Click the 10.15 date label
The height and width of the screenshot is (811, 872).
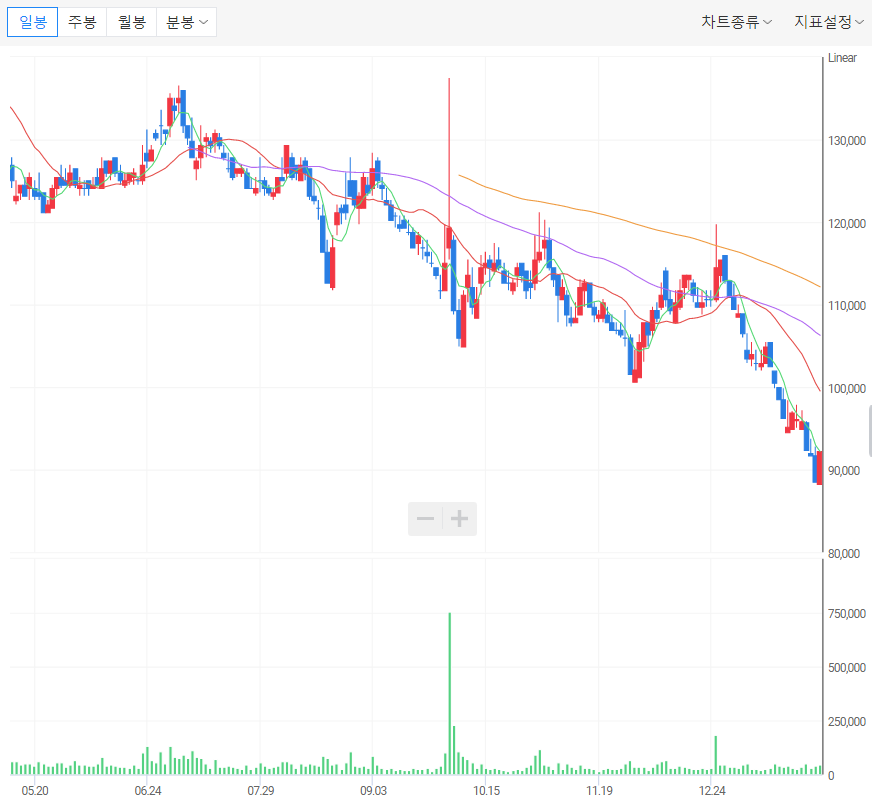pos(487,790)
